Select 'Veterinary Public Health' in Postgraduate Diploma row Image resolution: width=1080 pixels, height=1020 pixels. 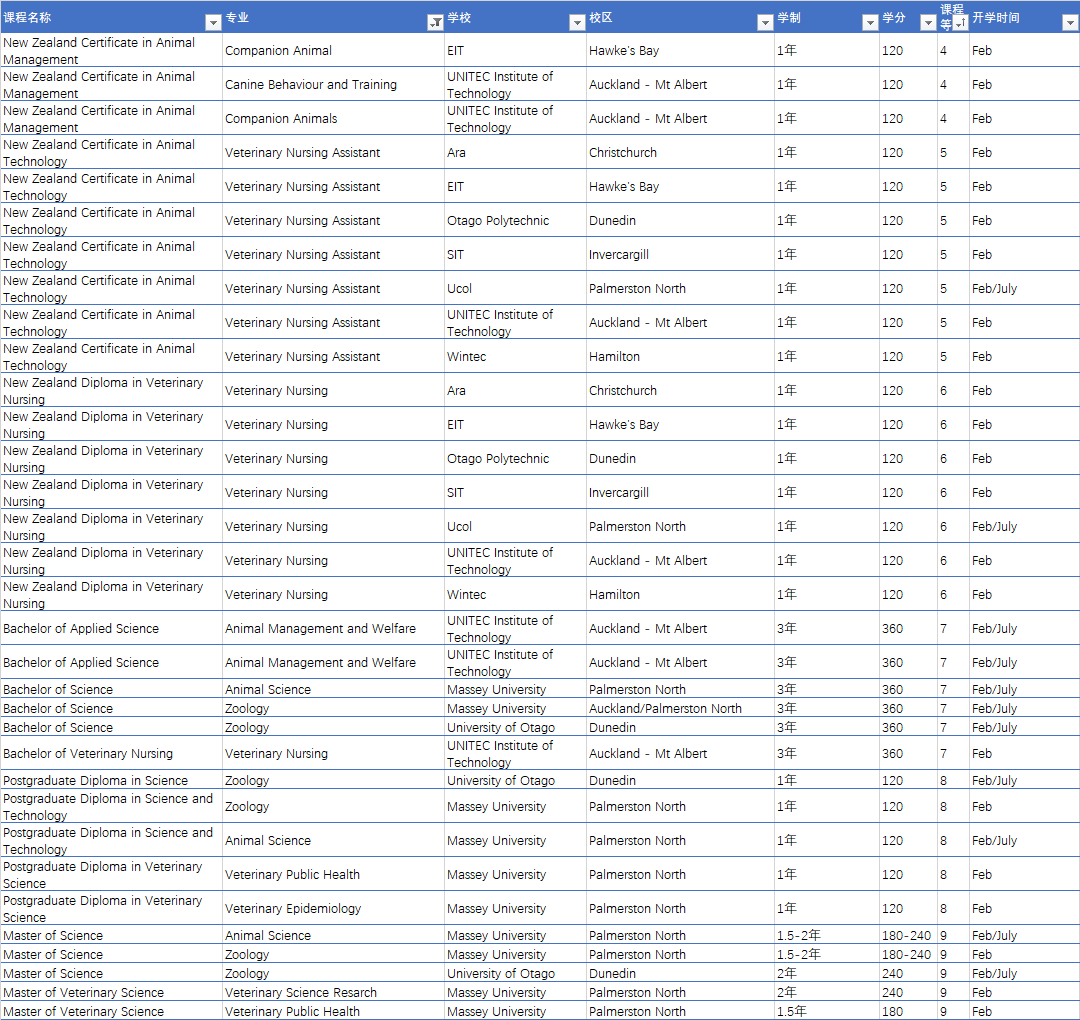[x=333, y=875]
